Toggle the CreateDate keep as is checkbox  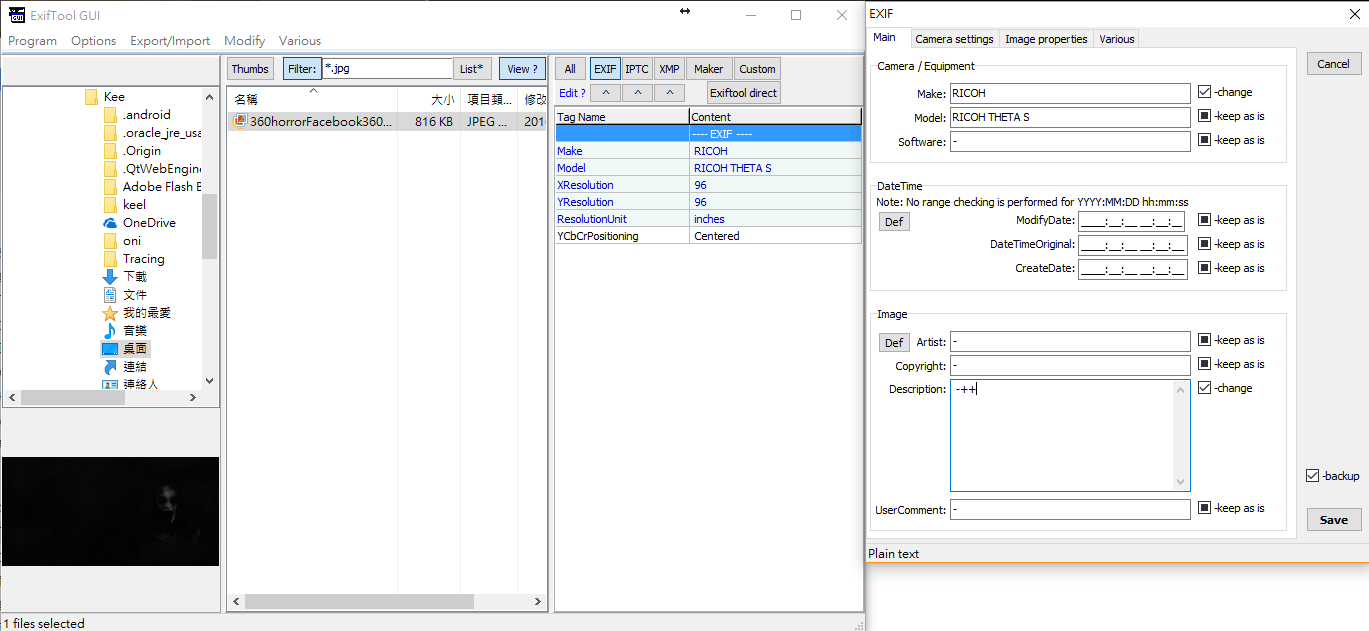tap(1205, 268)
